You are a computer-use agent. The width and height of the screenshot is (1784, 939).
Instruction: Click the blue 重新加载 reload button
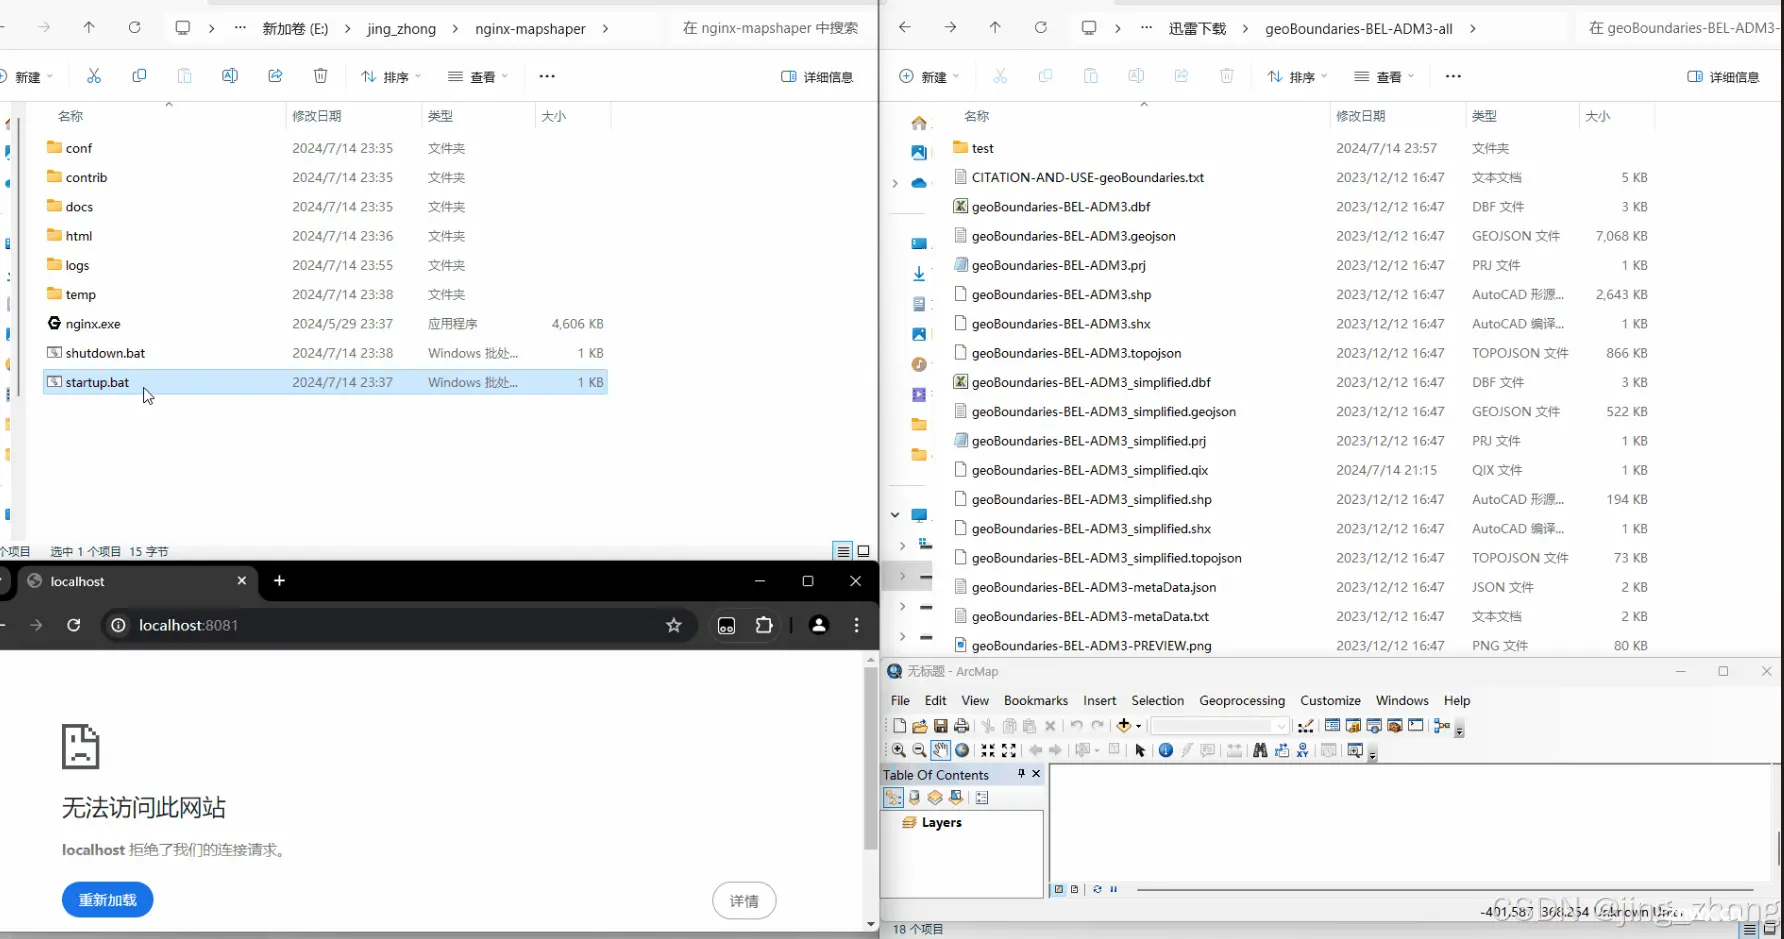click(107, 899)
